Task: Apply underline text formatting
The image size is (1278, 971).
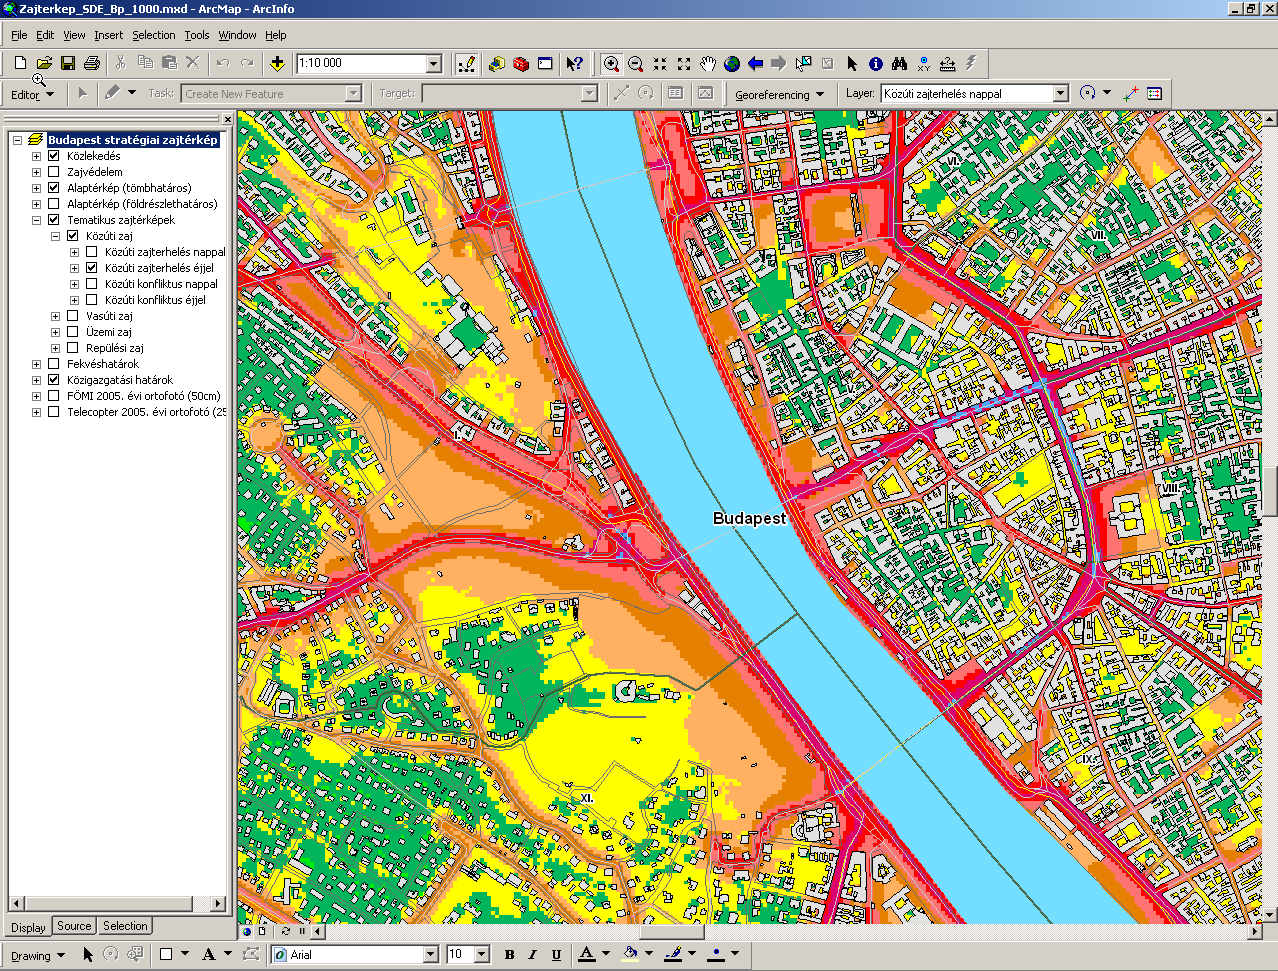Action: coord(556,955)
